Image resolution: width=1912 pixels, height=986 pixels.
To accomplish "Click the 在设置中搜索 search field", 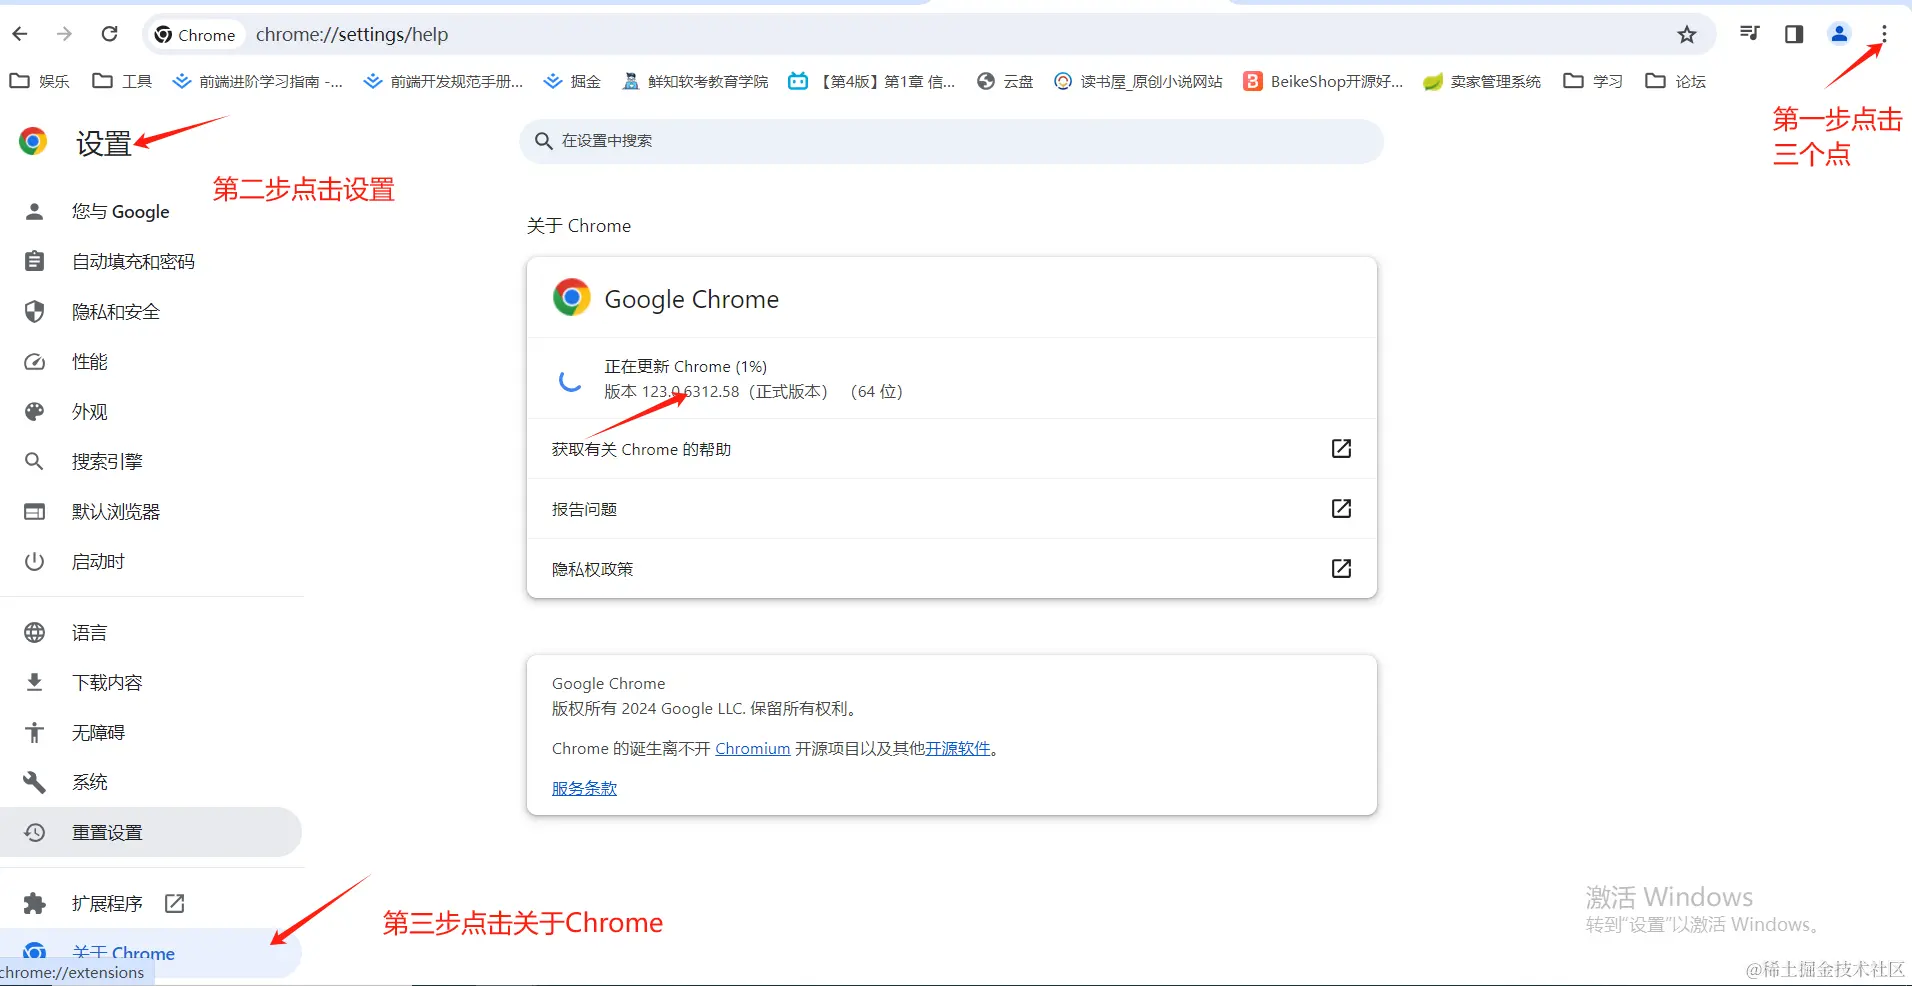I will [951, 141].
